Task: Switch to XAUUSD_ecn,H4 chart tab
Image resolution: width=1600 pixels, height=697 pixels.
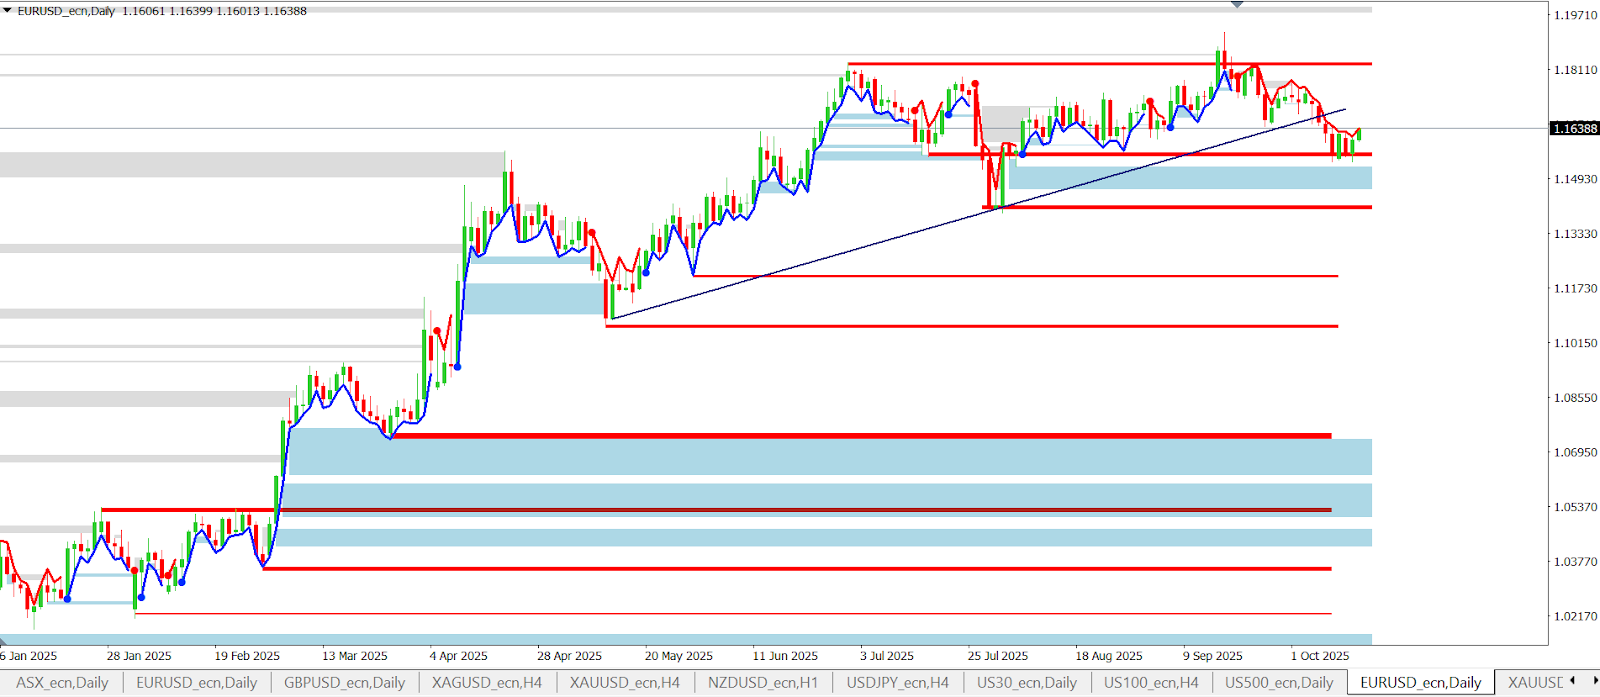Action: [x=624, y=683]
